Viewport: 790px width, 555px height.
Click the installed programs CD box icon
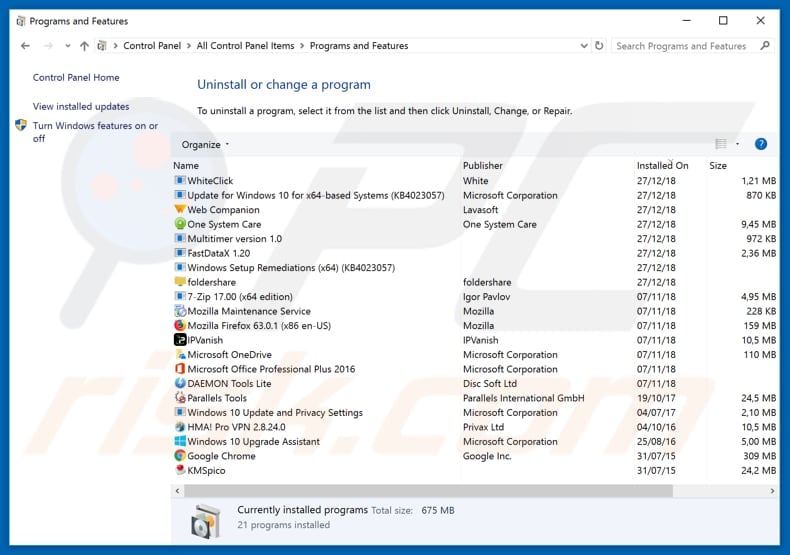(206, 521)
